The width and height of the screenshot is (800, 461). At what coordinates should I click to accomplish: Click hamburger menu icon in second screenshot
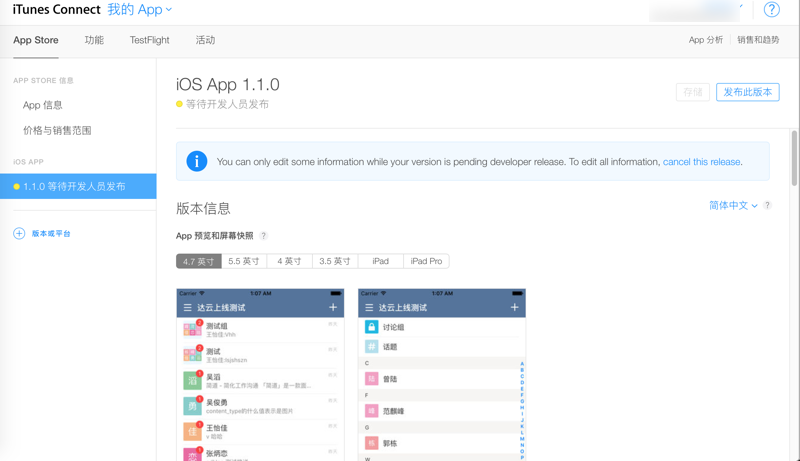tap(369, 308)
